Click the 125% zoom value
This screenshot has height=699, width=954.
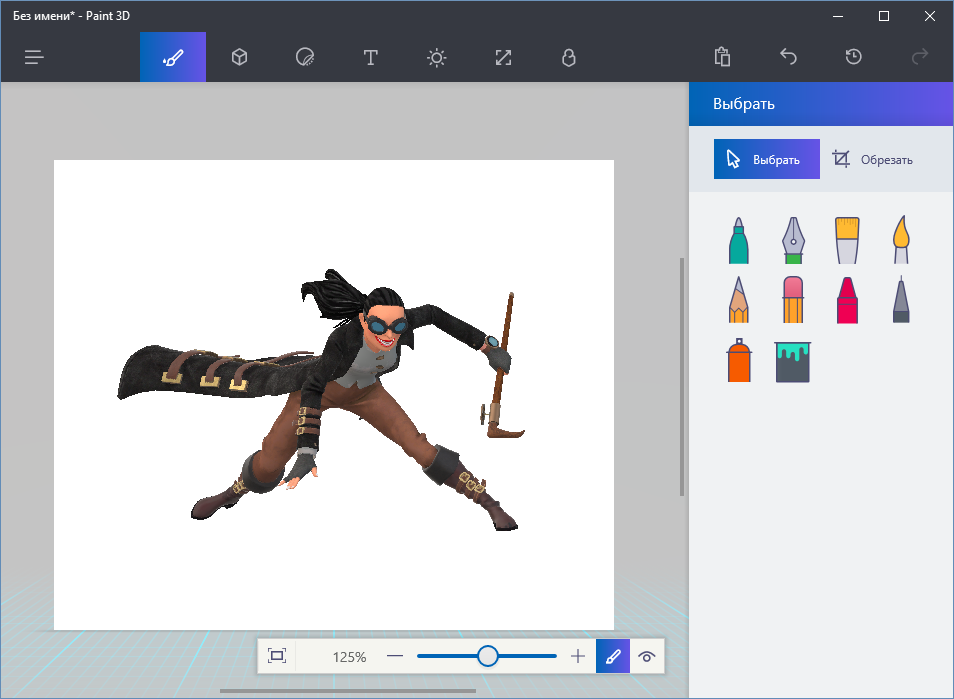349,656
